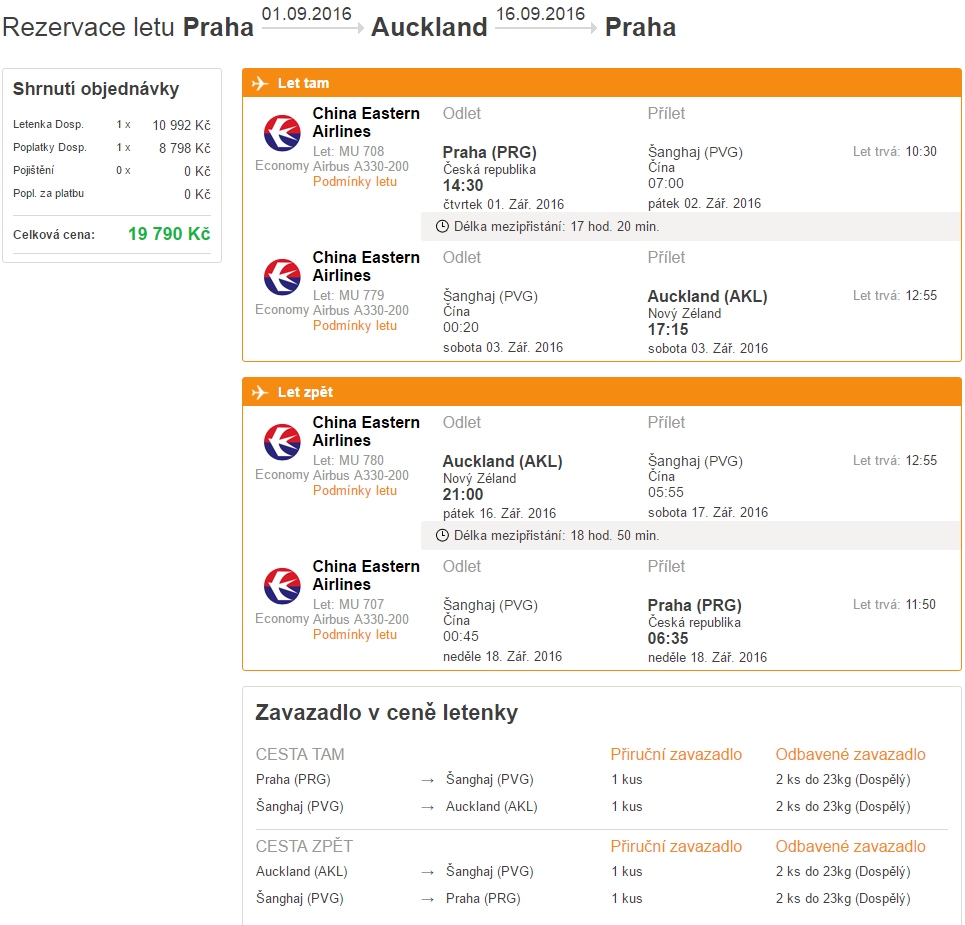Click Letenka Dosp. row label
Viewport: 965px width, 925px height.
point(48,124)
